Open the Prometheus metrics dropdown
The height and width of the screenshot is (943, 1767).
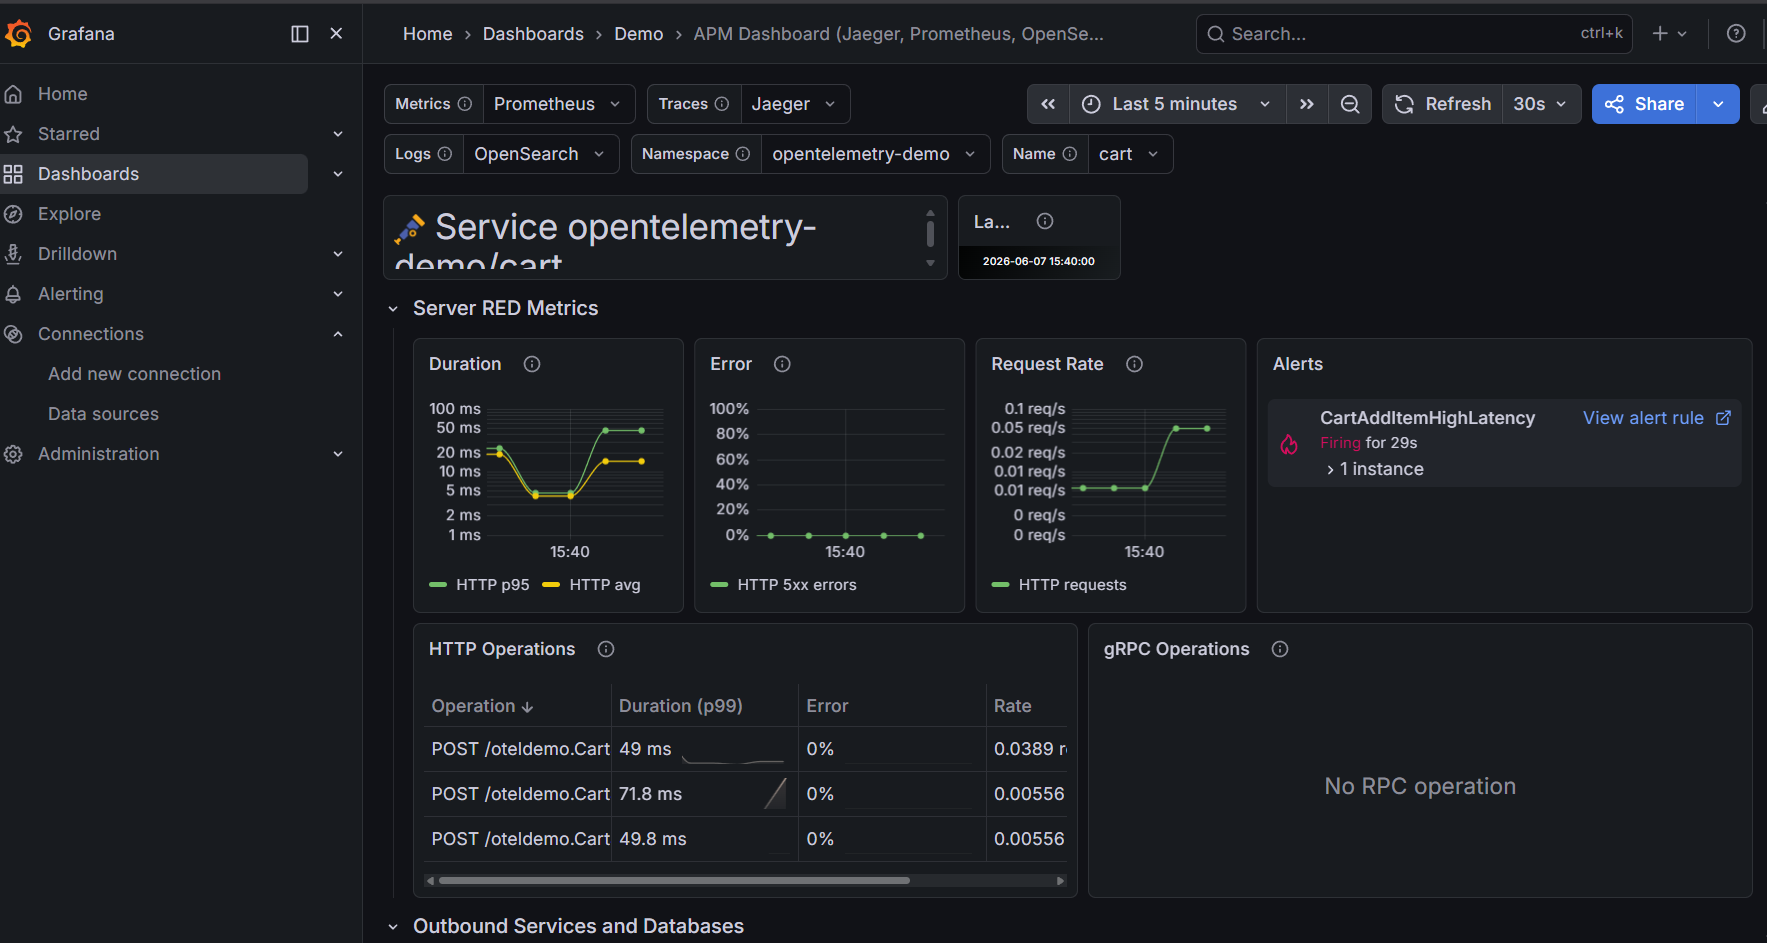558,104
